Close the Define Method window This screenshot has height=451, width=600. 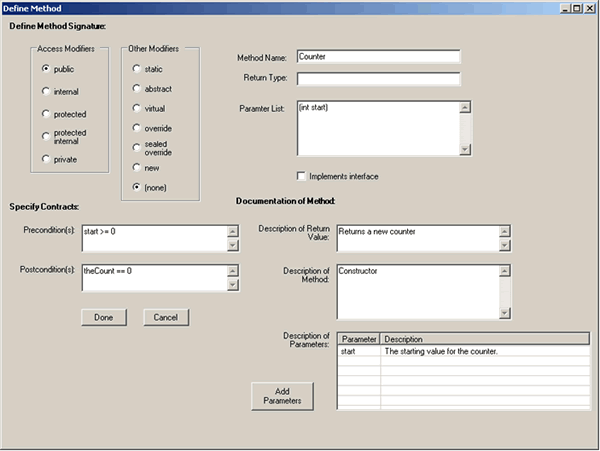(x=590, y=8)
